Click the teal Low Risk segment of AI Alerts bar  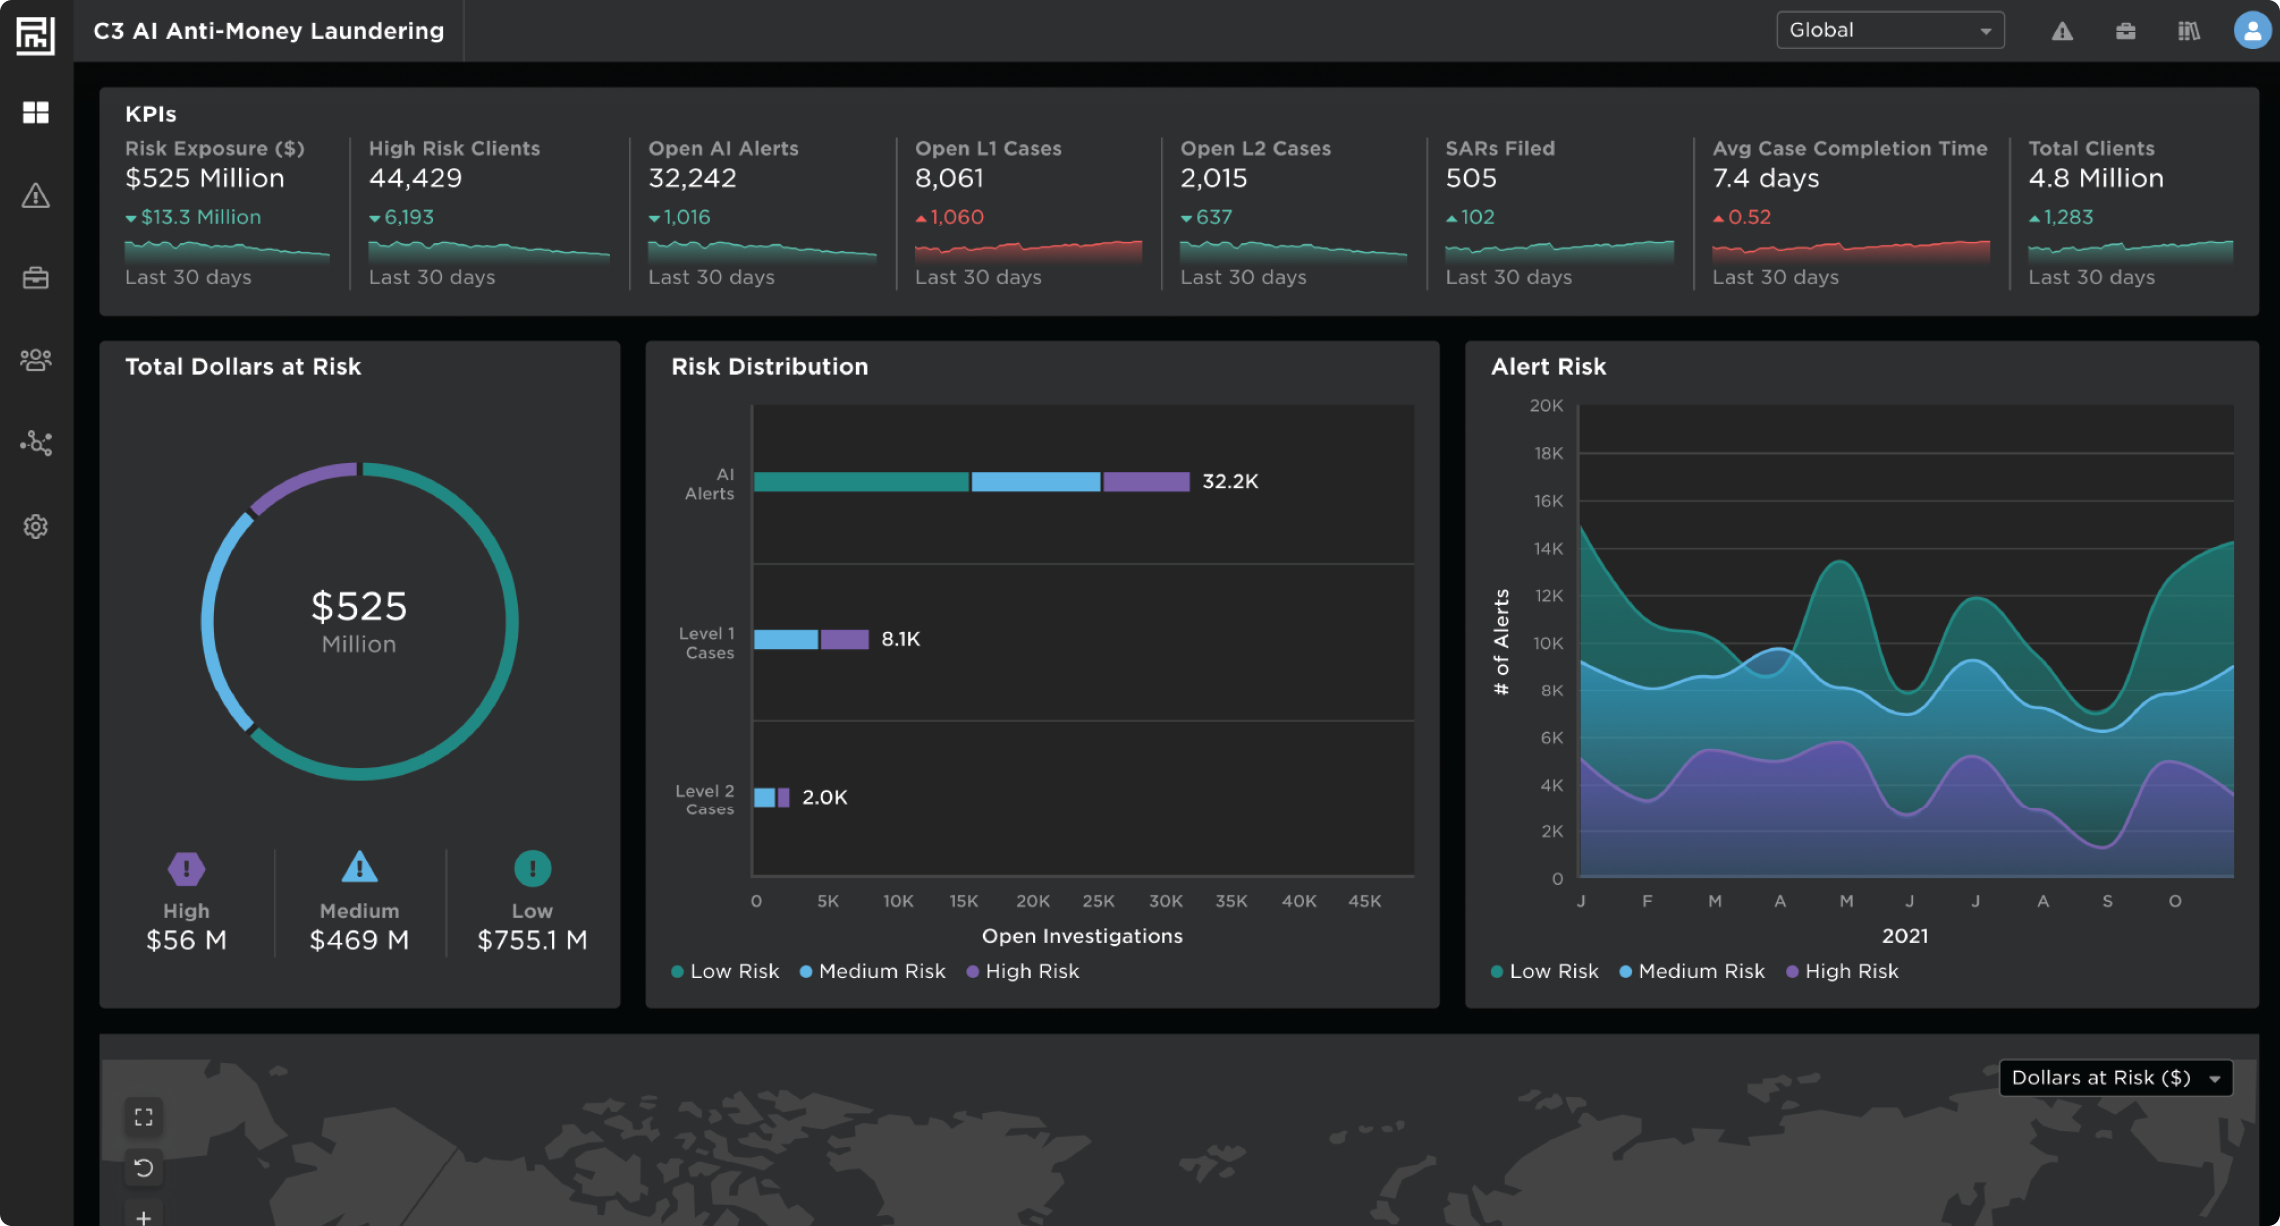[861, 481]
